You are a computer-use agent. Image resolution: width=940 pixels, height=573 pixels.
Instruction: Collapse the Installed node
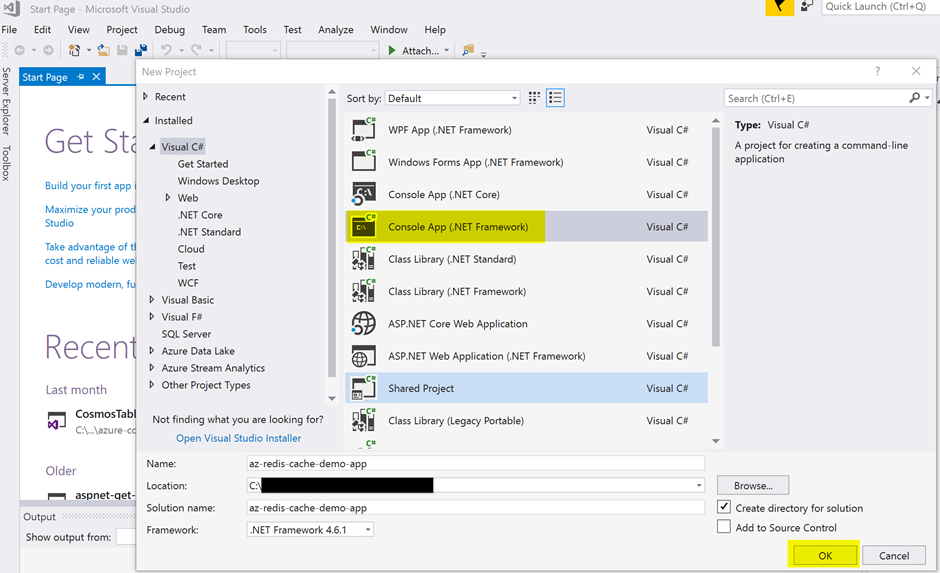click(x=146, y=120)
